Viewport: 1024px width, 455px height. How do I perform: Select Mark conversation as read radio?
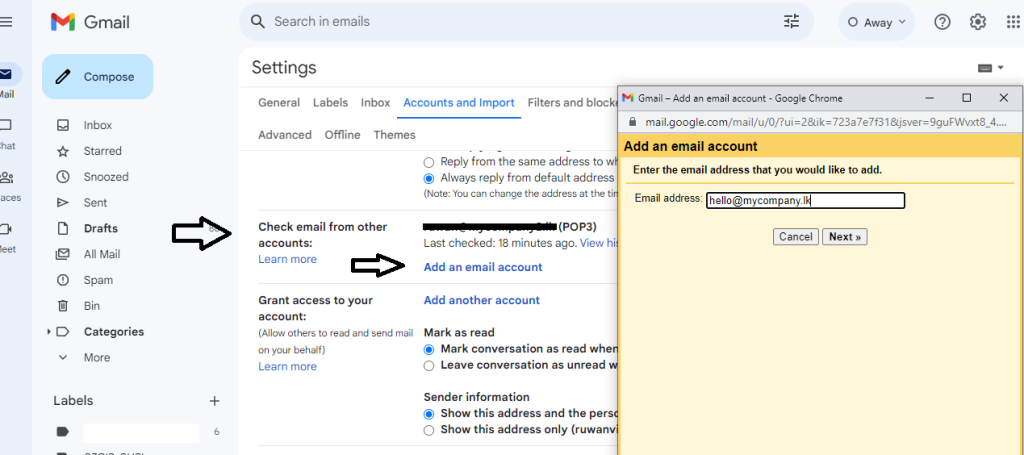[428, 349]
